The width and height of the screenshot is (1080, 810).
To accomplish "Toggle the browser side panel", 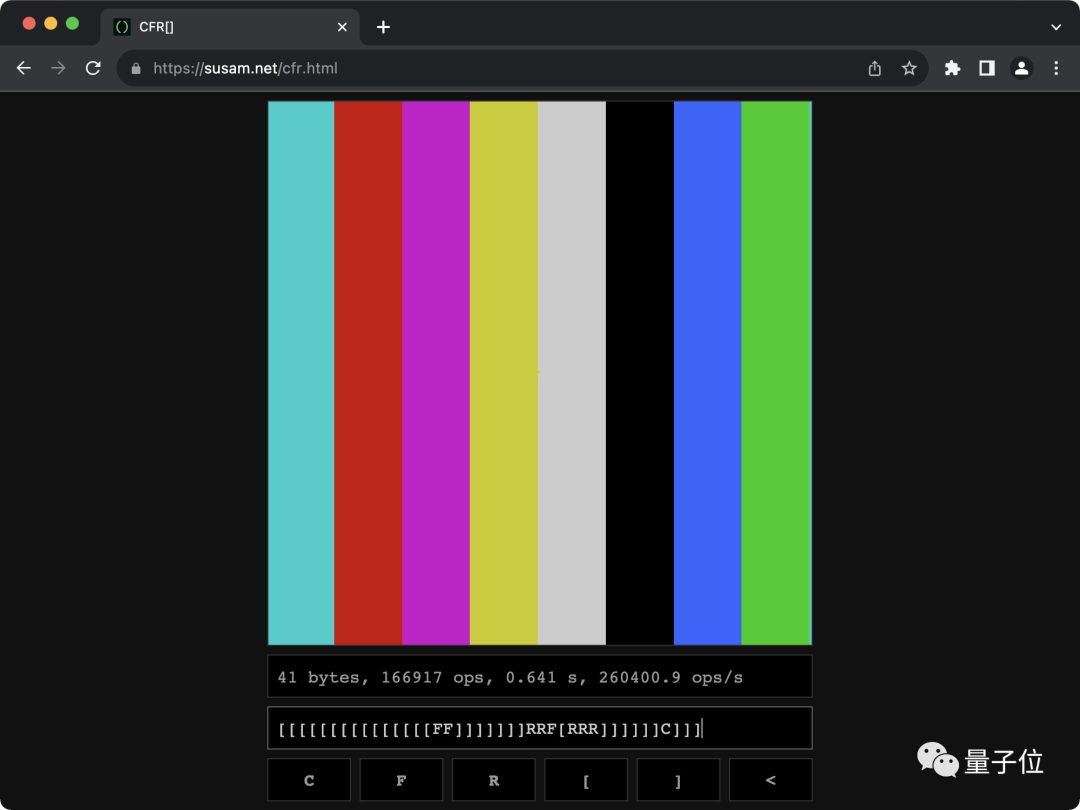I will (986, 68).
